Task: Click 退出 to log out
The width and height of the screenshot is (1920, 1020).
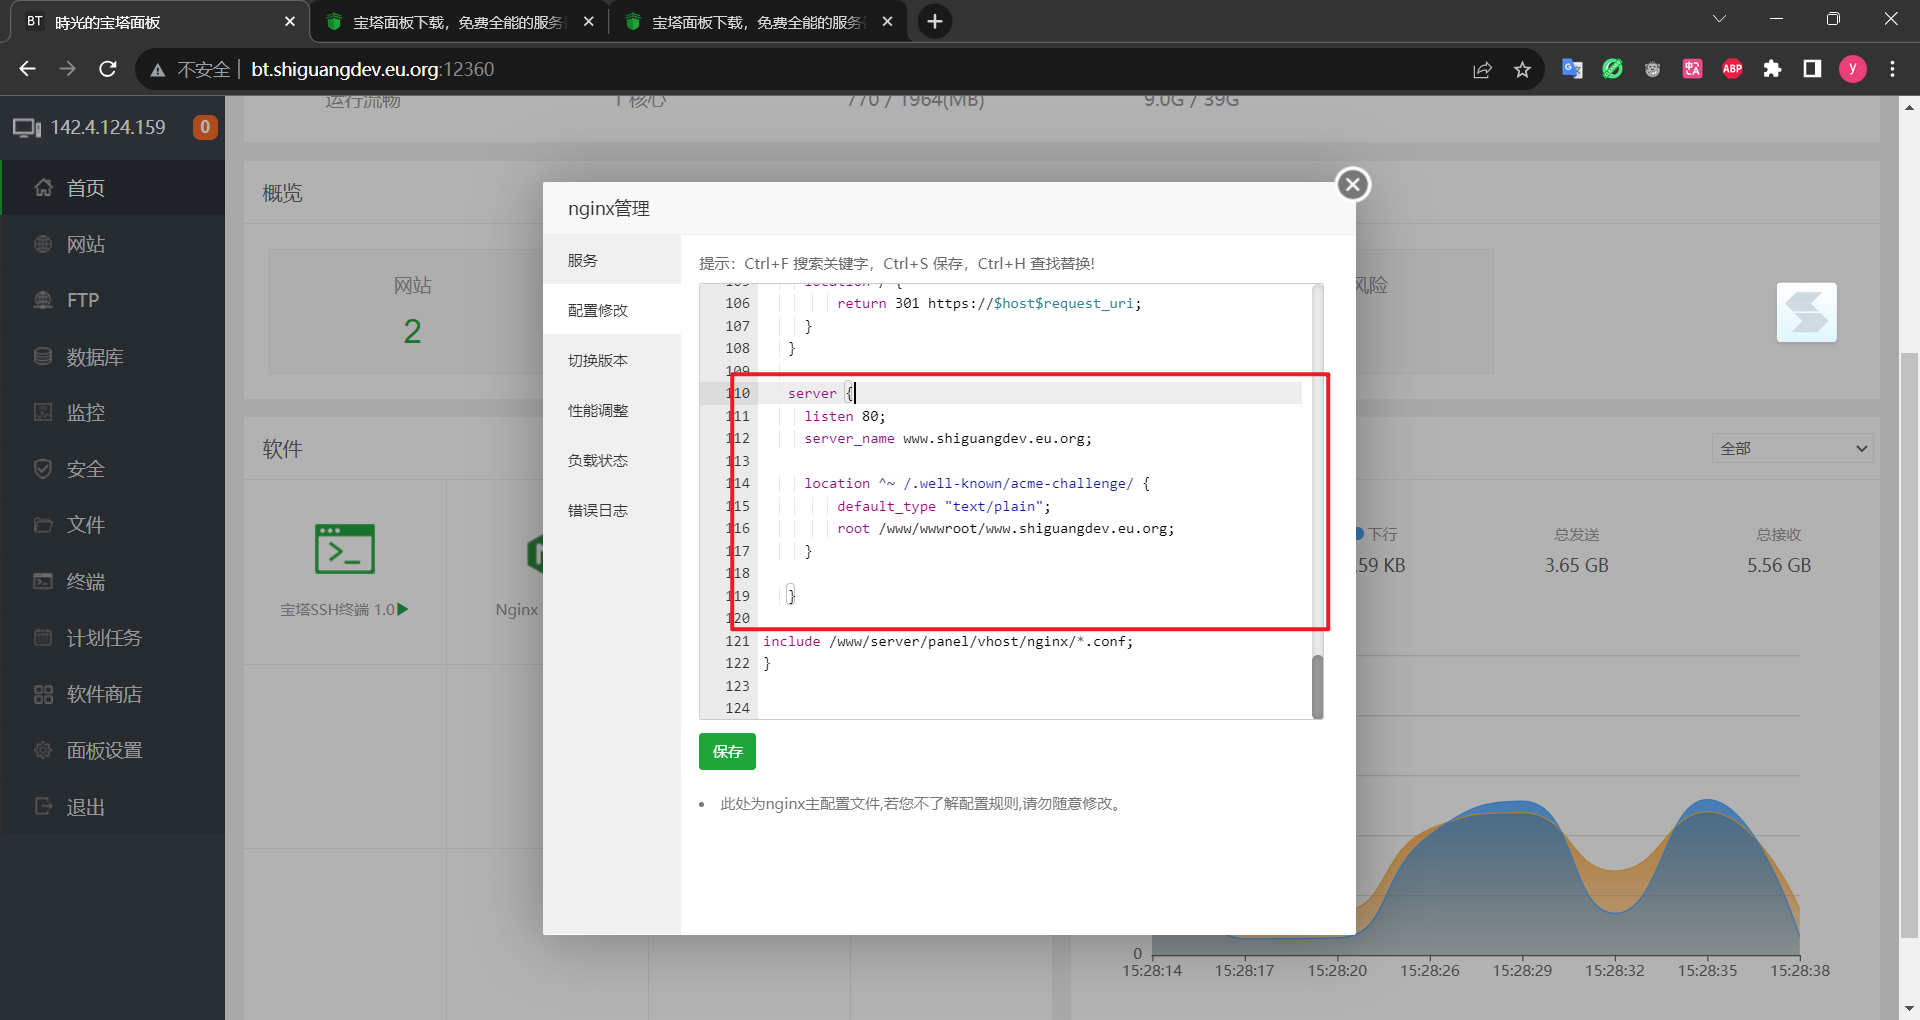Action: [x=113, y=807]
